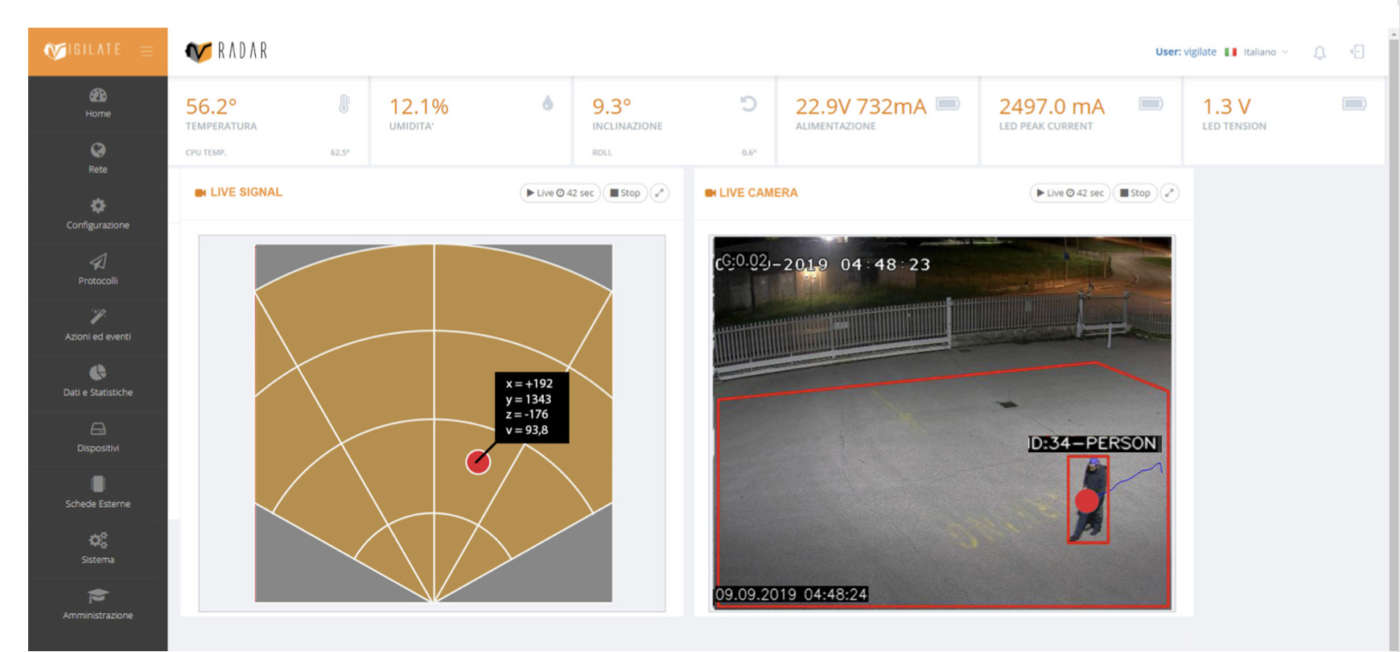Stop the Live Camera feed
Screen dimensions: 1400x652
coord(1135,193)
